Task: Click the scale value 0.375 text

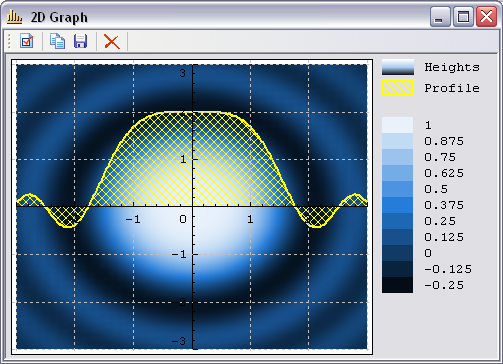Action: point(444,205)
